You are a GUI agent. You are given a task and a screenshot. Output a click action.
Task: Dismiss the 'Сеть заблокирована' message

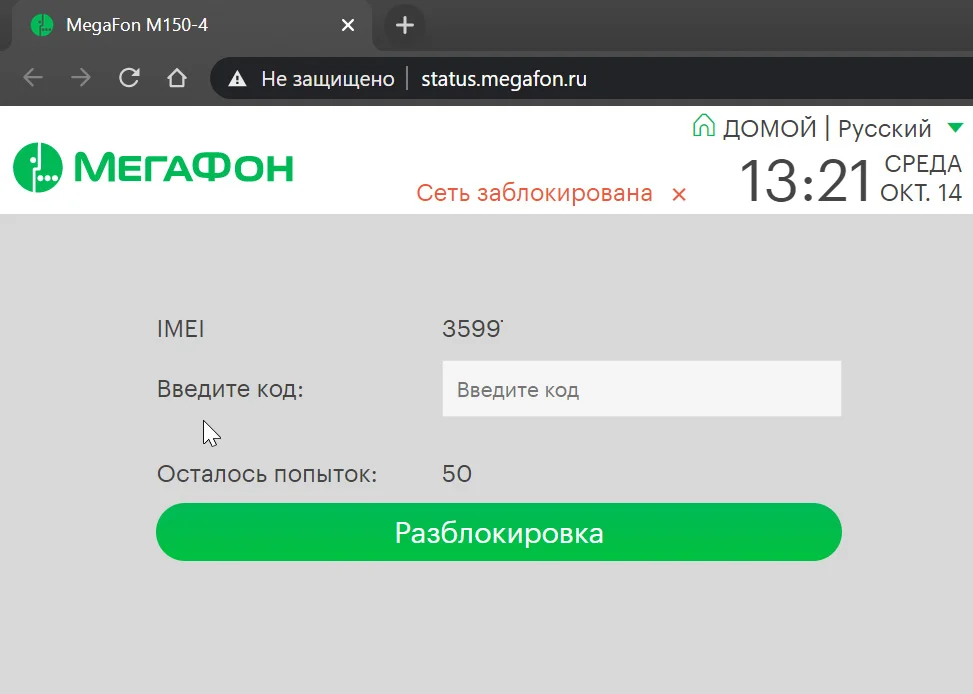pyautogui.click(x=679, y=195)
